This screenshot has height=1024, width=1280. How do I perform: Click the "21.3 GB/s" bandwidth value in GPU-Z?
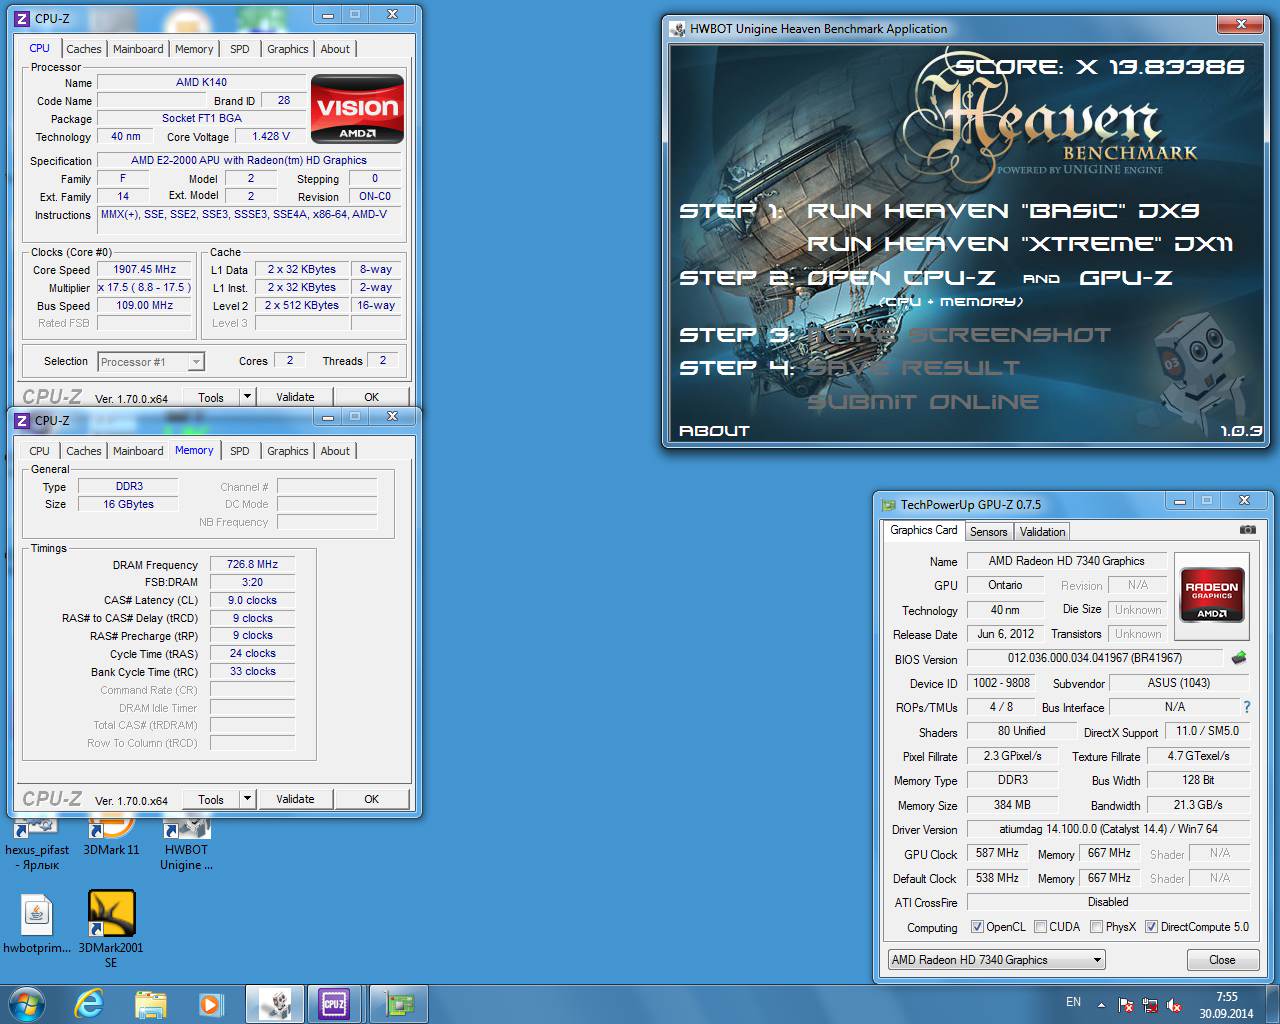coord(1198,805)
